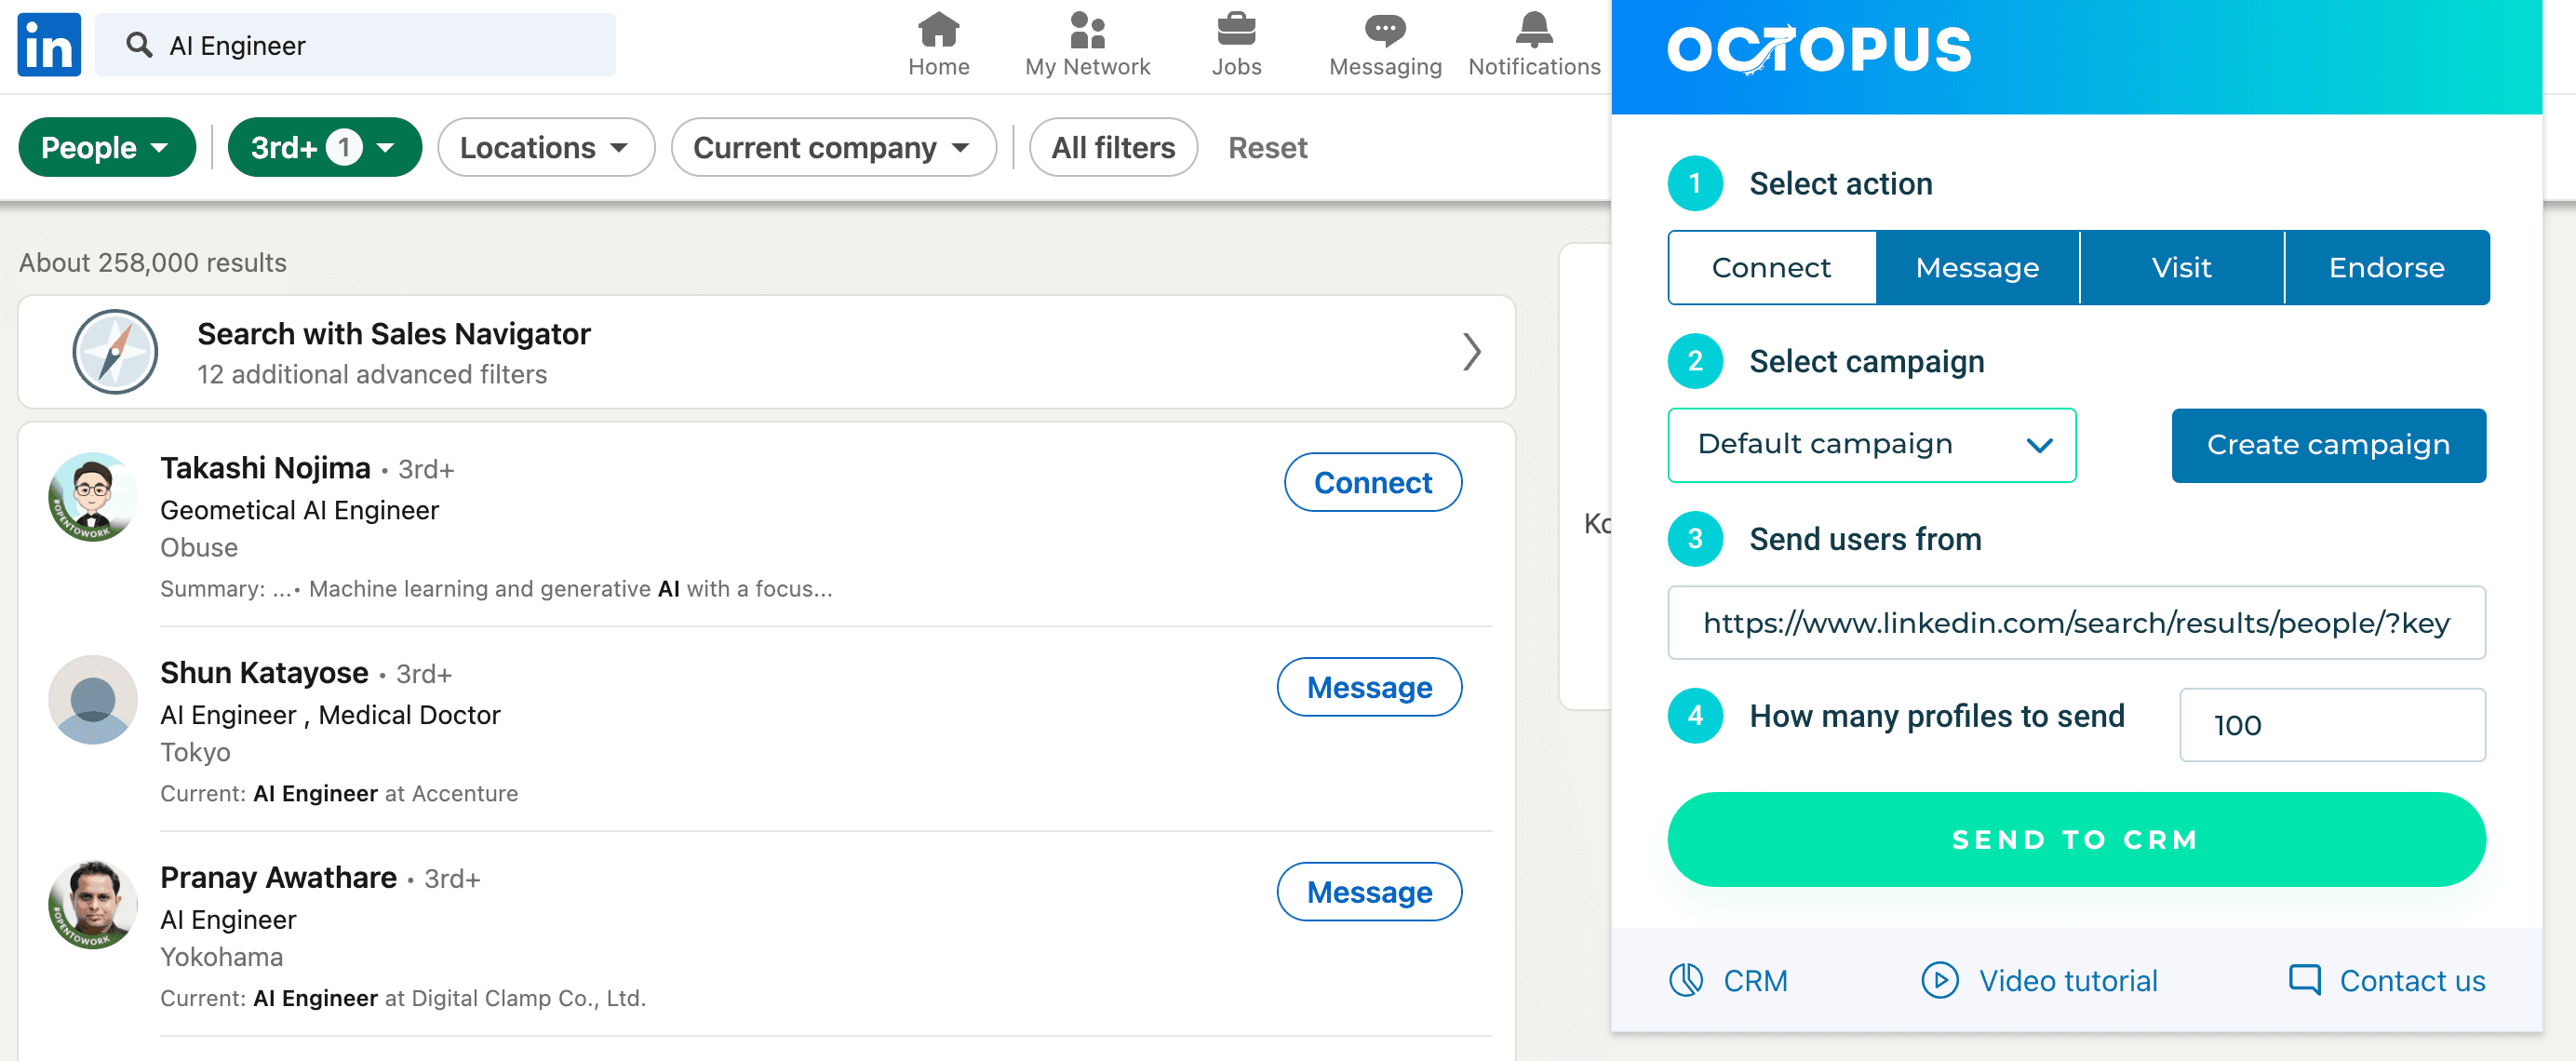Open Messaging speech bubble icon
The height and width of the screenshot is (1061, 2576).
[1384, 31]
